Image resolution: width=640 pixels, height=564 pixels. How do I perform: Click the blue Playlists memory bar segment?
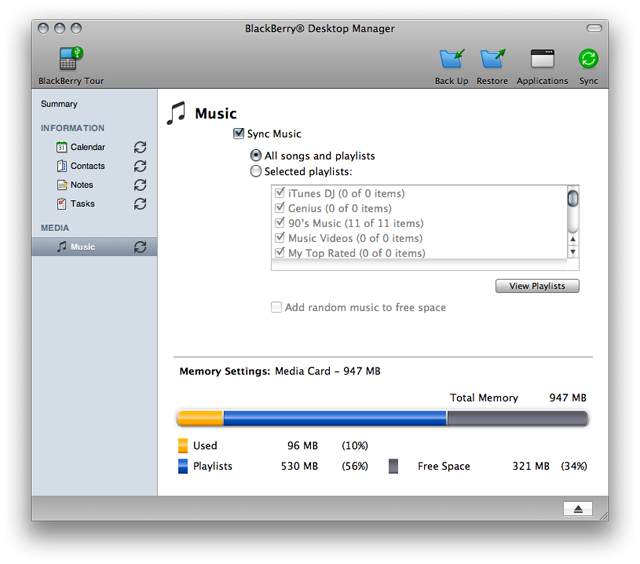pos(335,418)
